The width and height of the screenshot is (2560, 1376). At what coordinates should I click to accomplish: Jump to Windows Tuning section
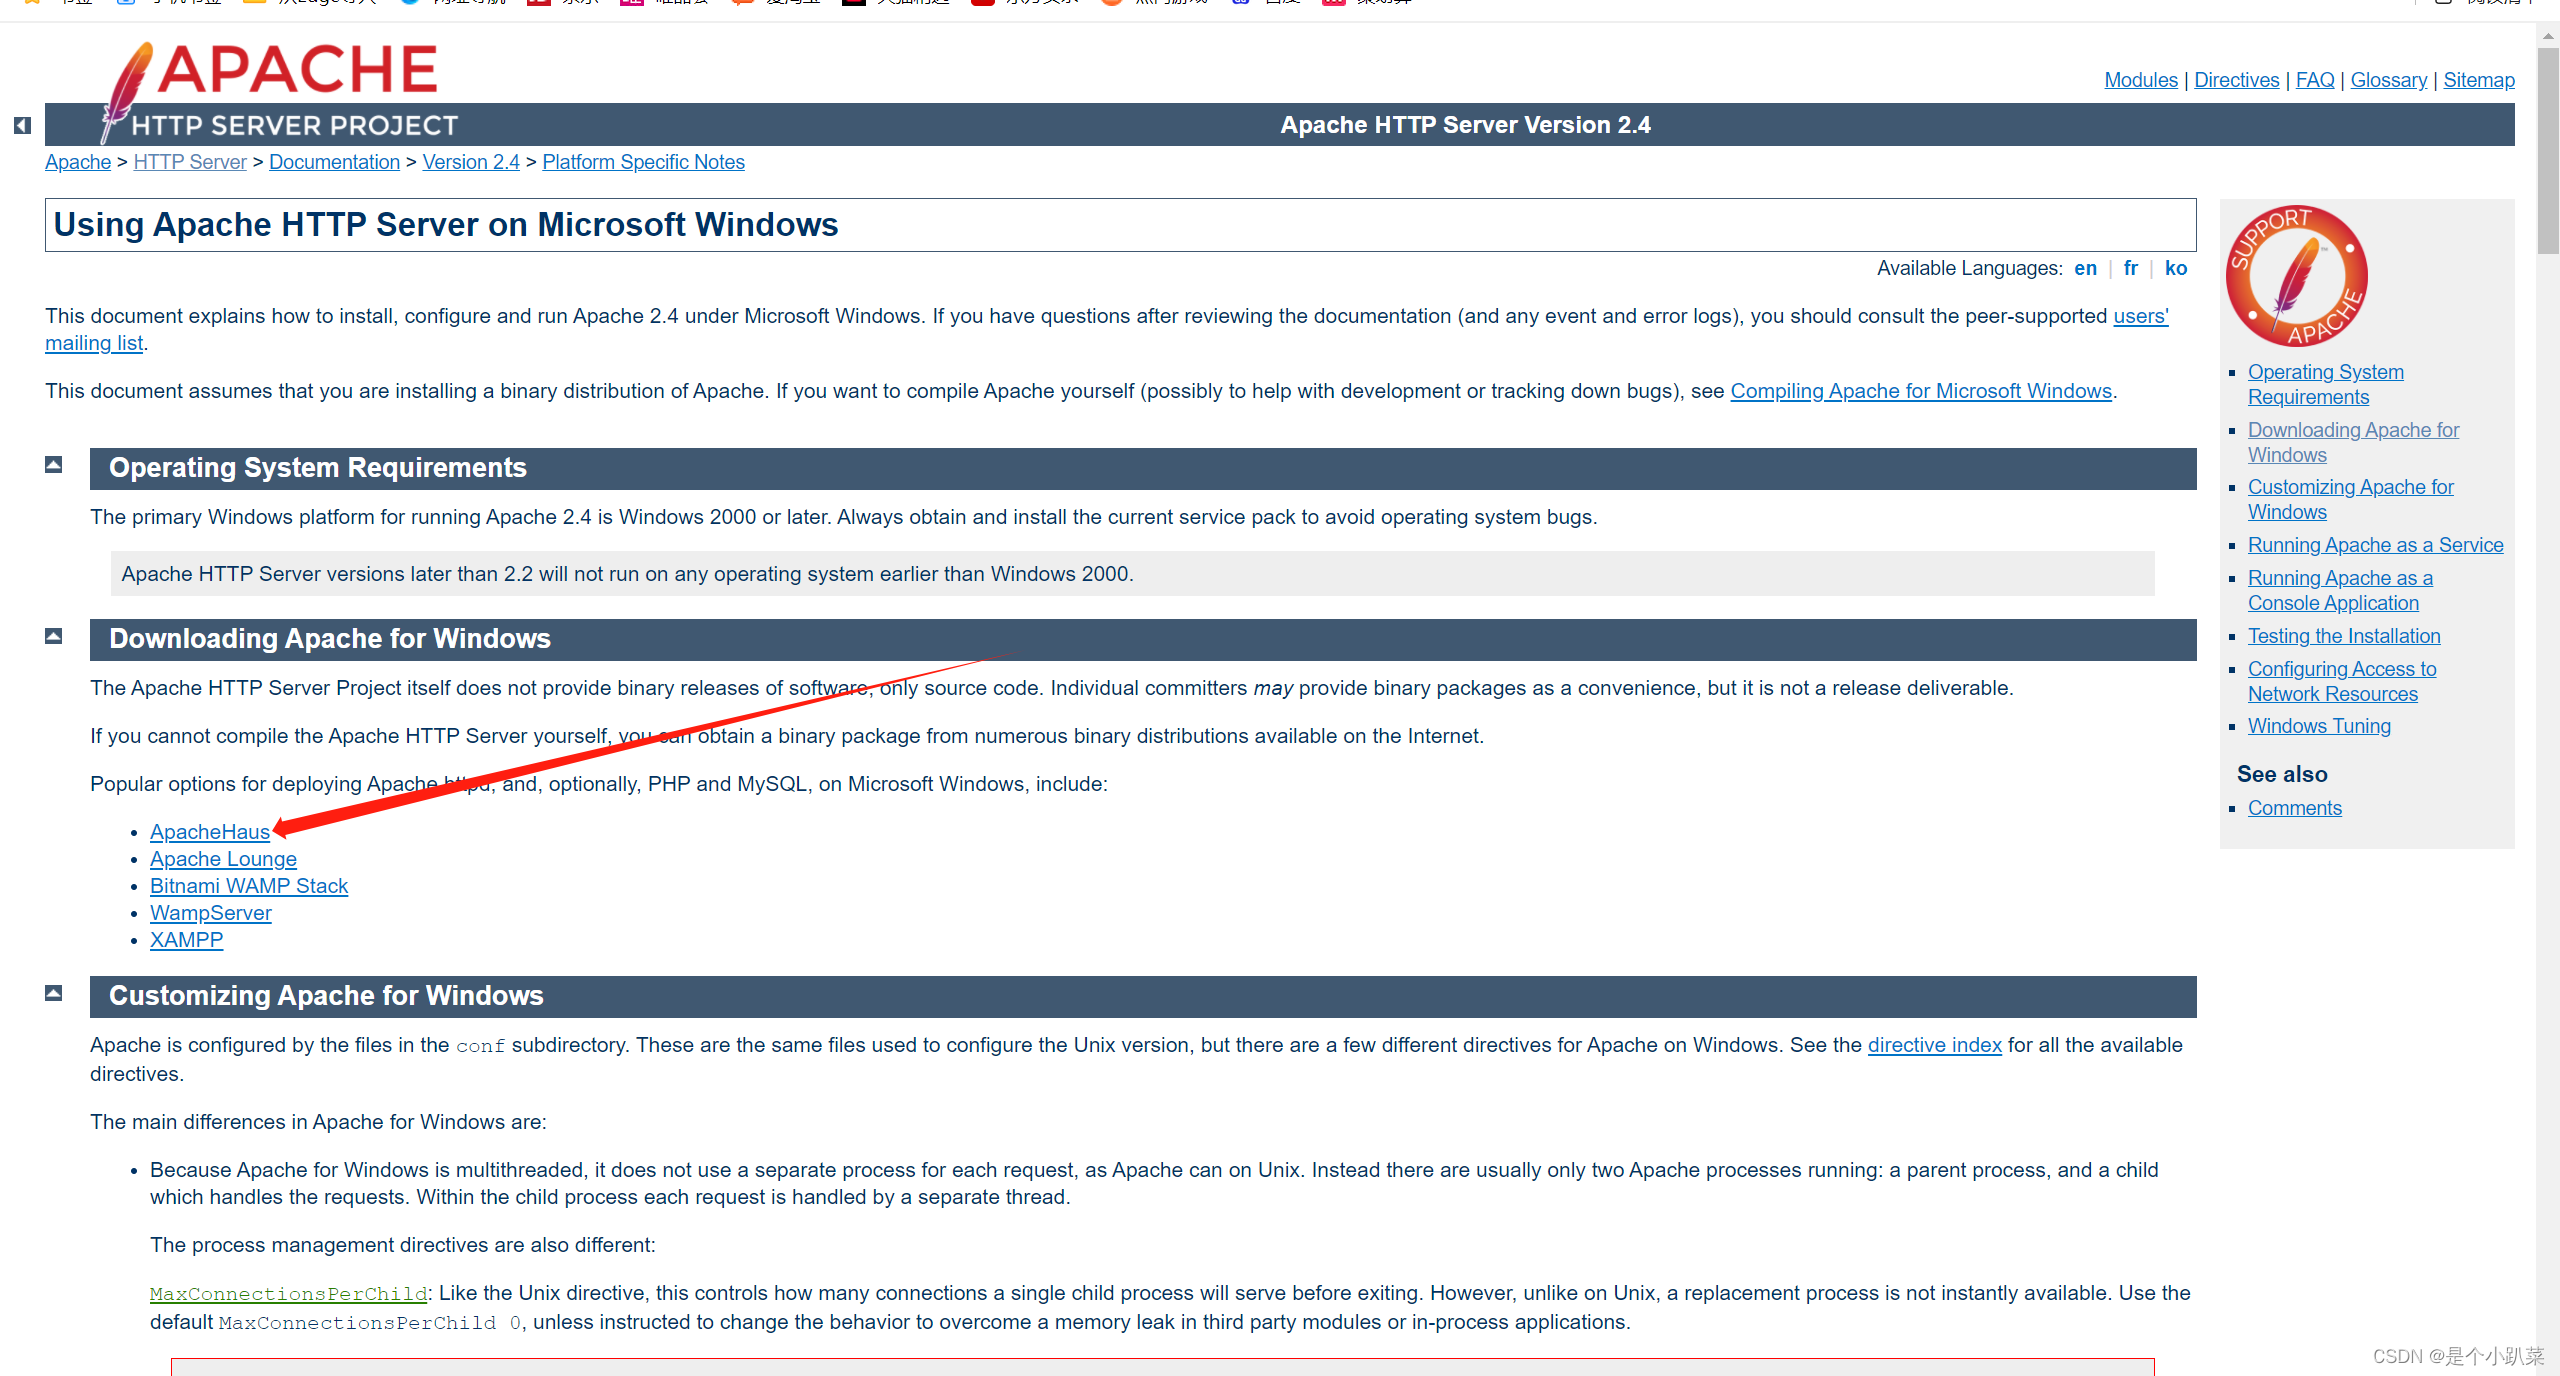click(x=2318, y=726)
